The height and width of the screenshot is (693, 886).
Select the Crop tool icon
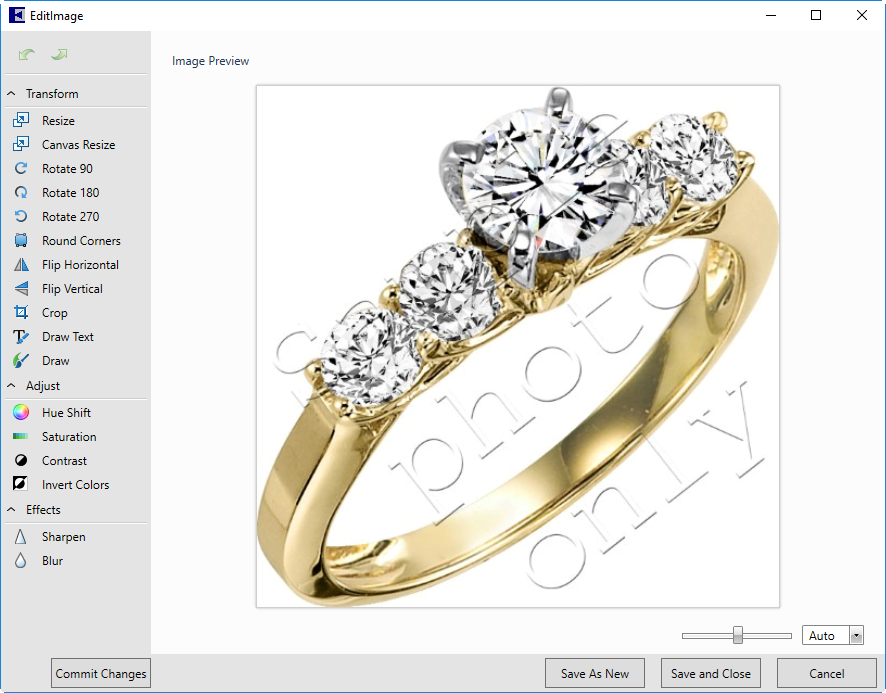tap(21, 313)
